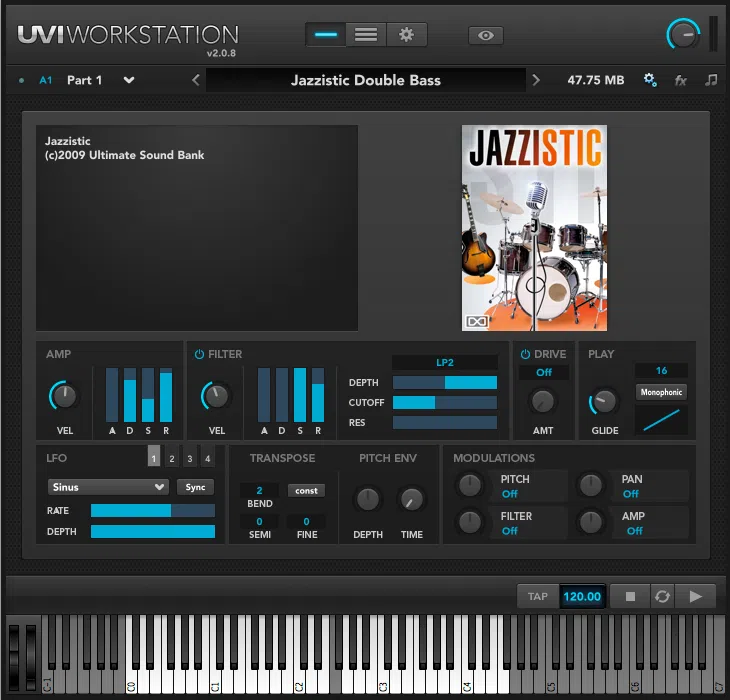Viewport: 730px width, 700px height.
Task: Toggle the LFO Sync button
Action: pos(196,487)
